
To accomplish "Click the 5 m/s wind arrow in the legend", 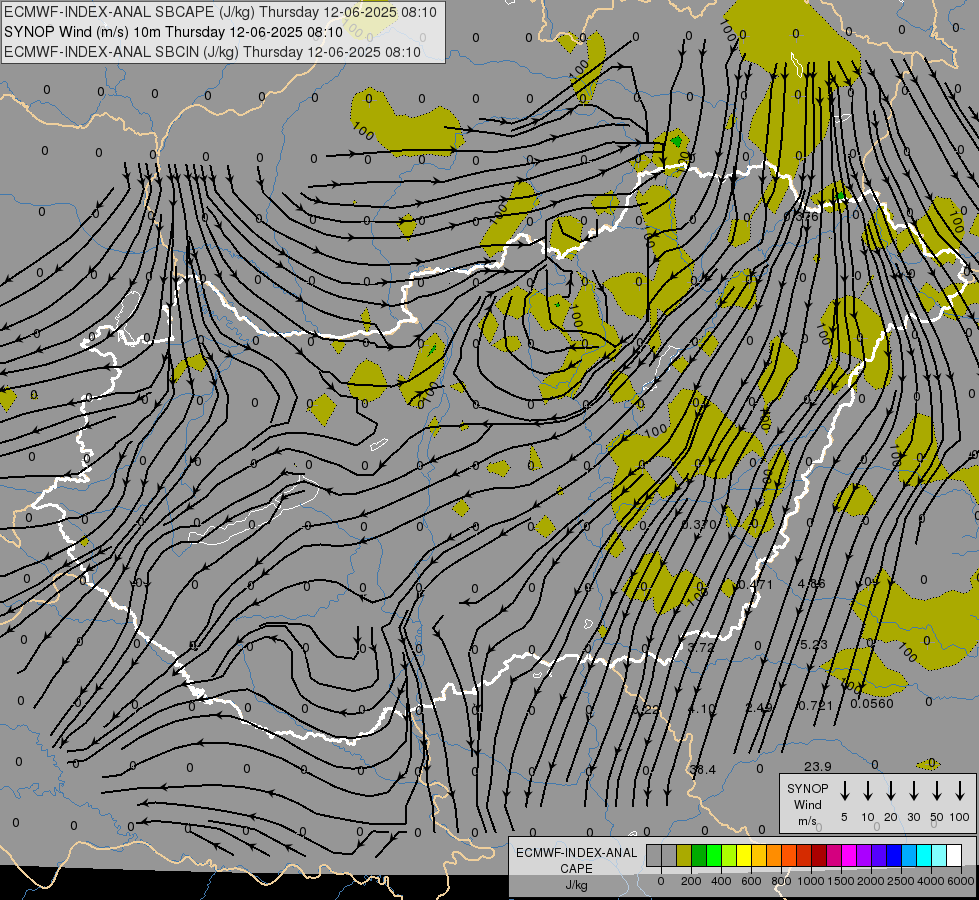I will click(845, 791).
